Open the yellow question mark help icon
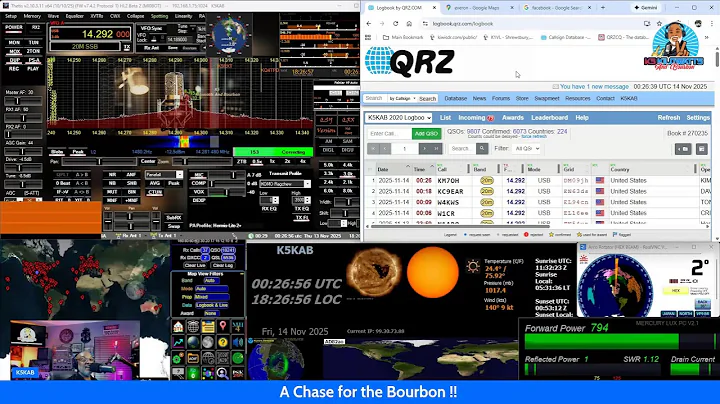Screen dimensions: 720x404 (223, 342)
